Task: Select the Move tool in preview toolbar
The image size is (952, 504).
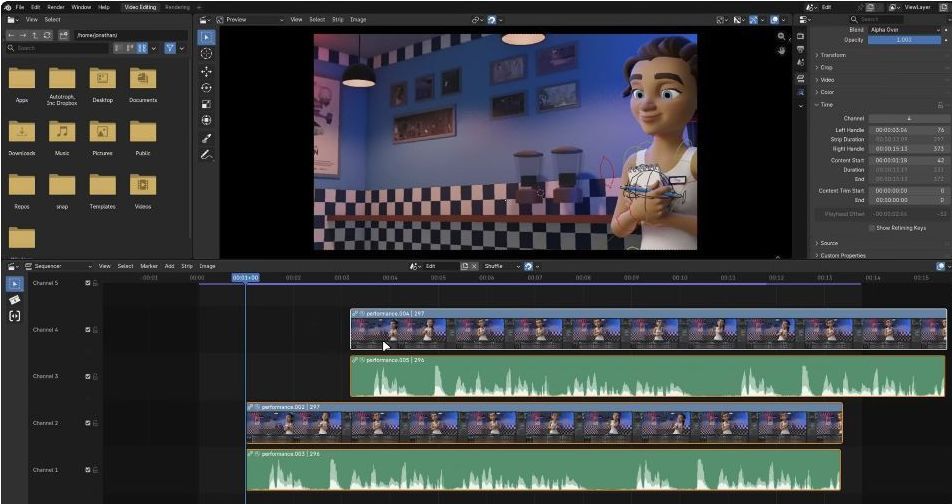Action: coord(206,71)
